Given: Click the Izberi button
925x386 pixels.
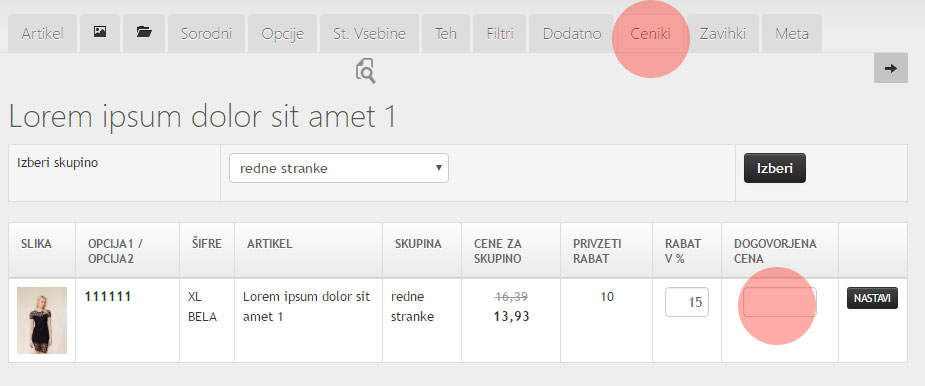Looking at the screenshot, I should point(775,168).
